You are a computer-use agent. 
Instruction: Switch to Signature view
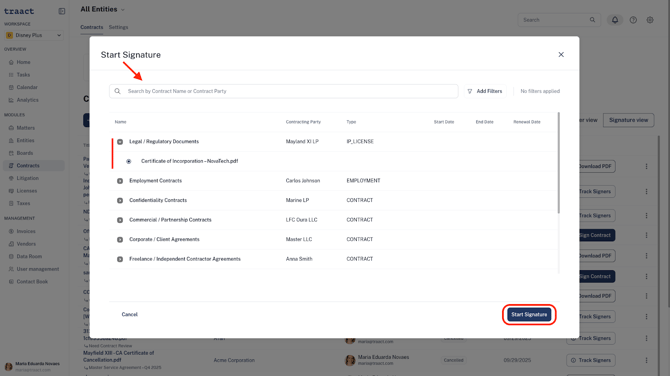click(x=629, y=120)
